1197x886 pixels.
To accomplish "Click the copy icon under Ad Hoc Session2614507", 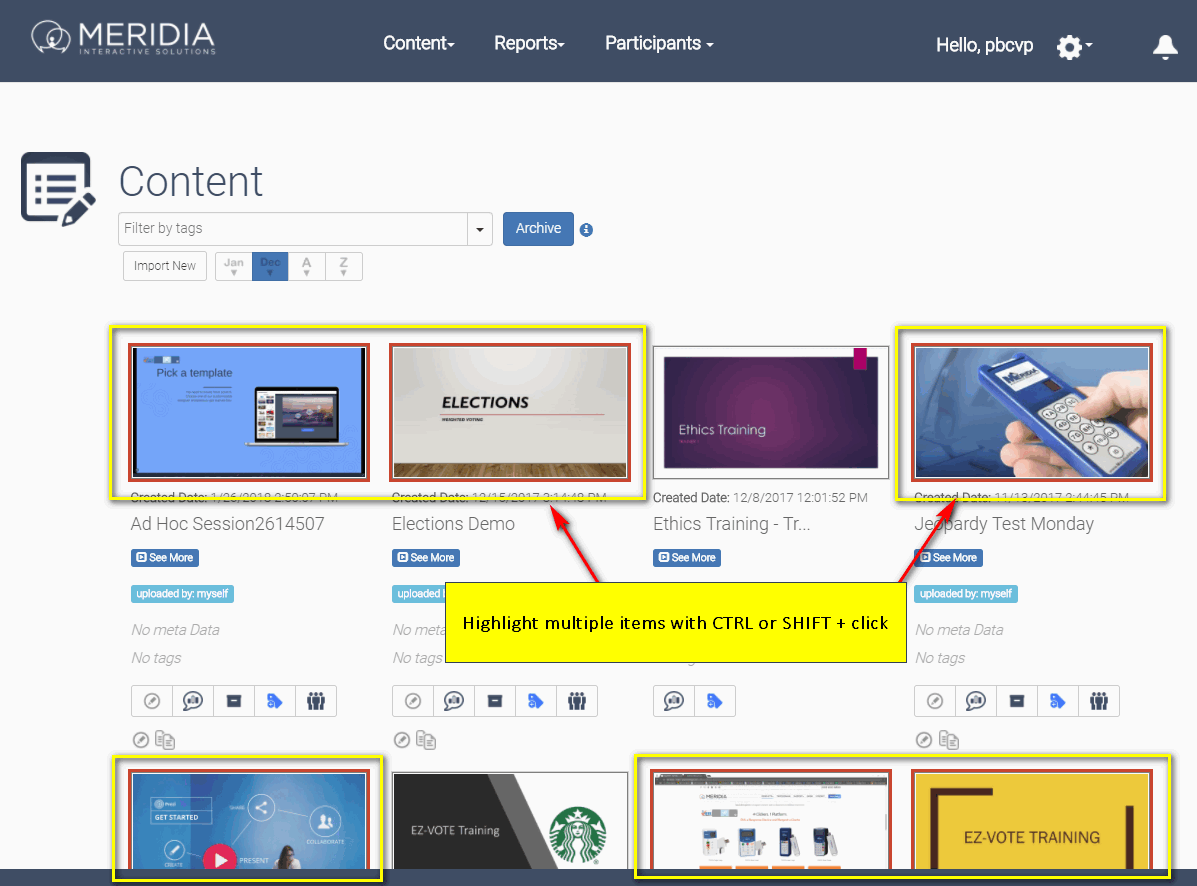I will click(167, 740).
